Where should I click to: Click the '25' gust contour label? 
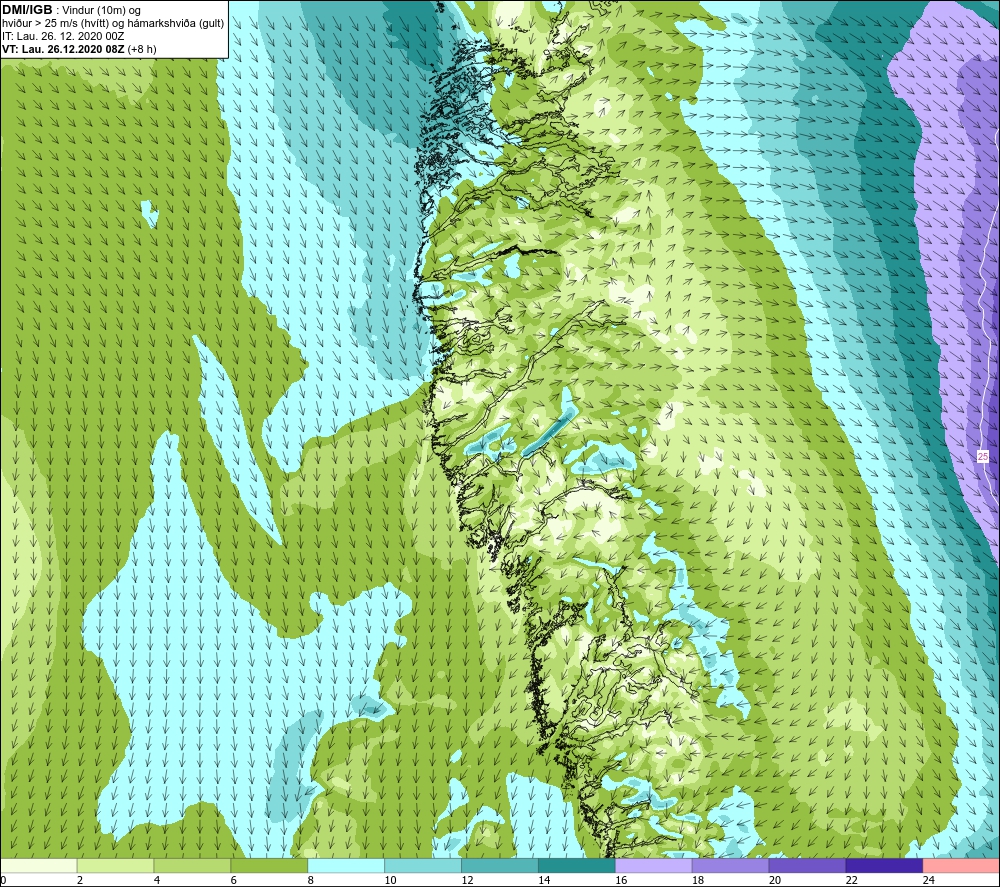(x=983, y=457)
